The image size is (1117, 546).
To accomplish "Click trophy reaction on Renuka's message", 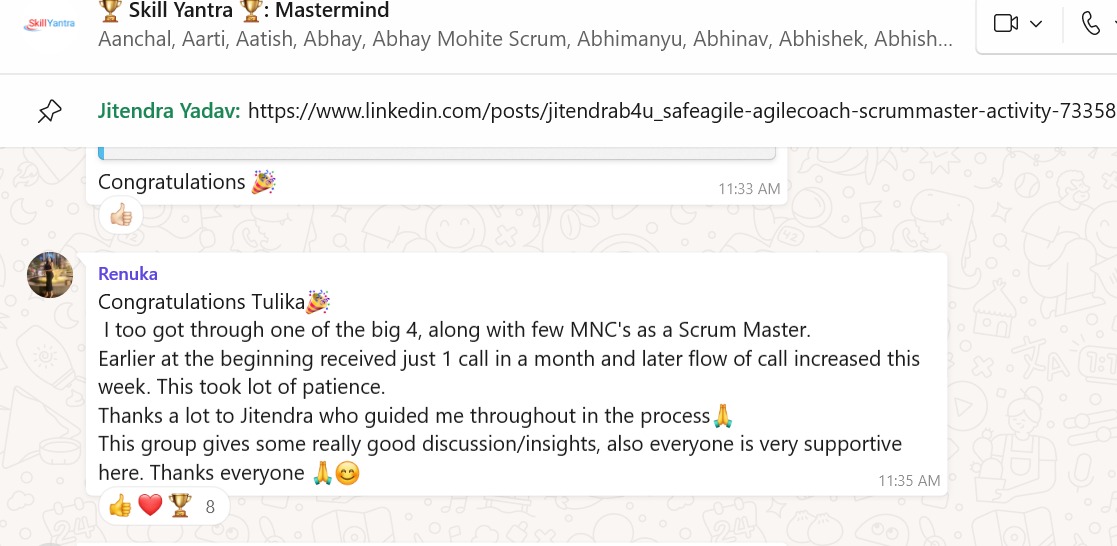I will tap(180, 506).
